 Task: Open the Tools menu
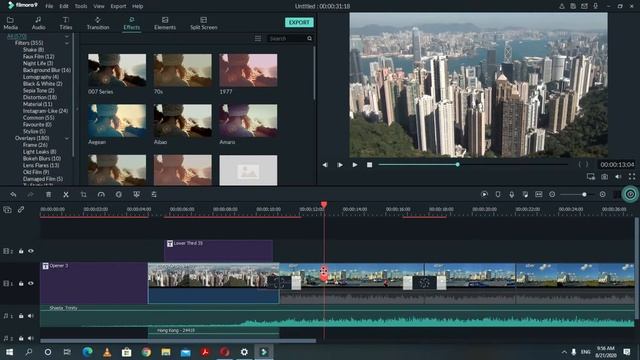81,6
